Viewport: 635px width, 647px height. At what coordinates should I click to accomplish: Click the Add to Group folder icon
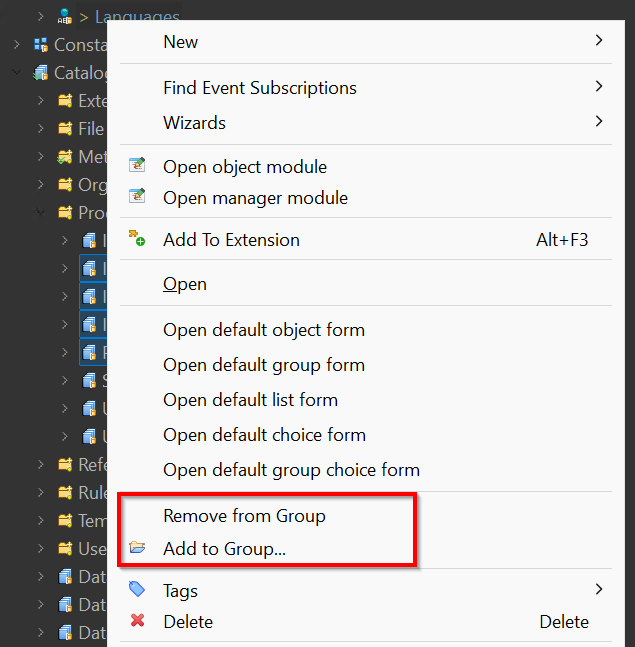[137, 547]
